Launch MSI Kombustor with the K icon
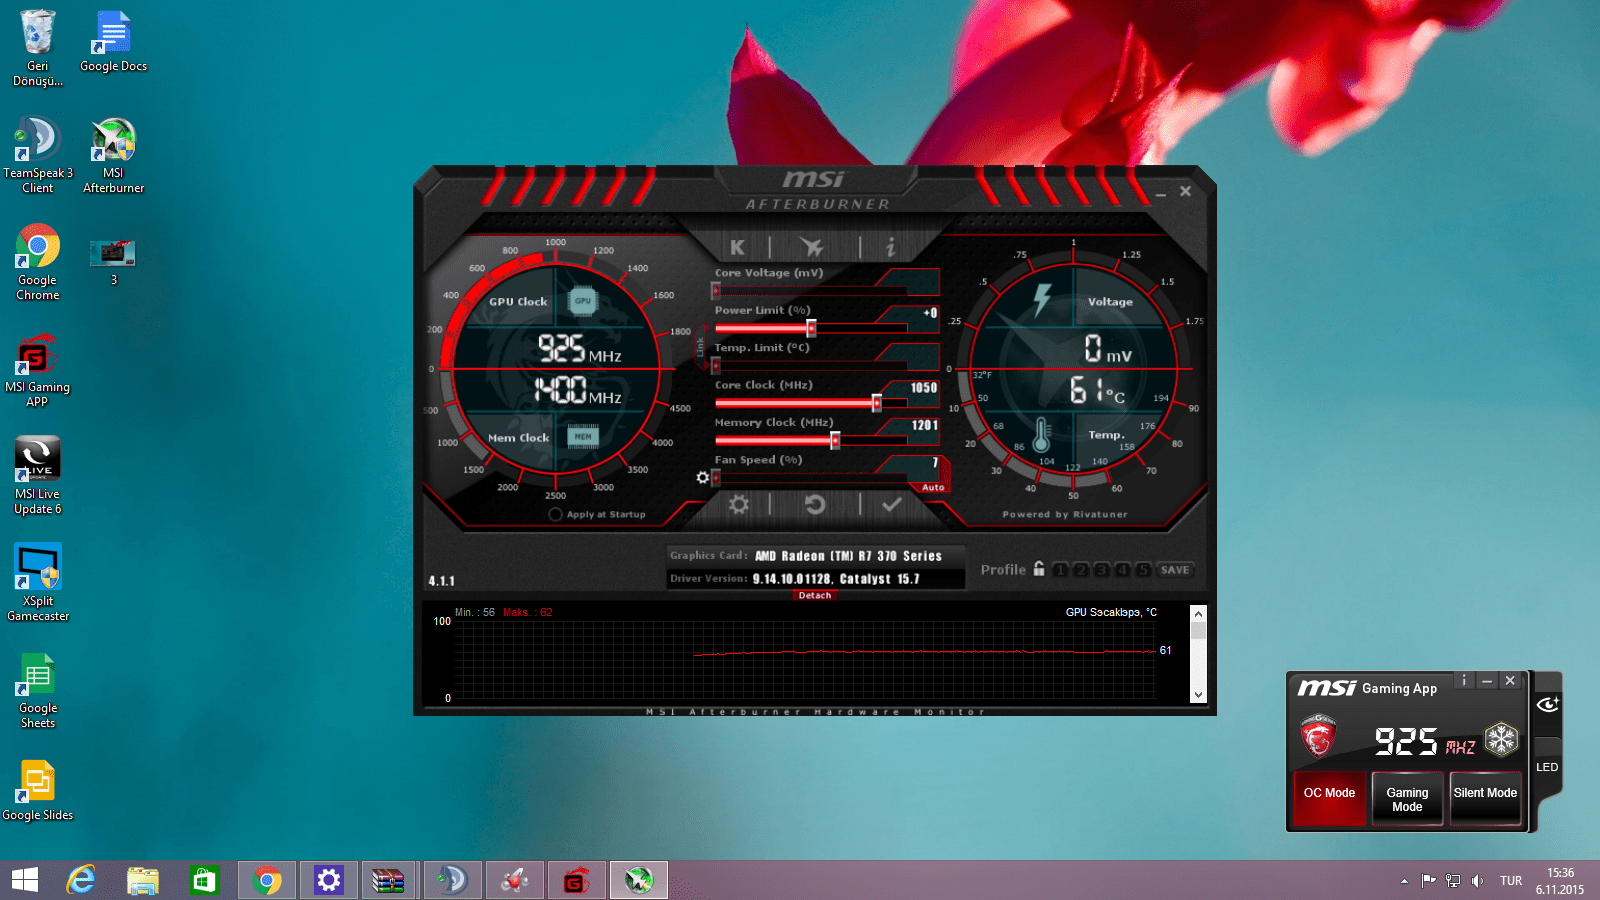This screenshot has height=900, width=1600. tap(738, 246)
